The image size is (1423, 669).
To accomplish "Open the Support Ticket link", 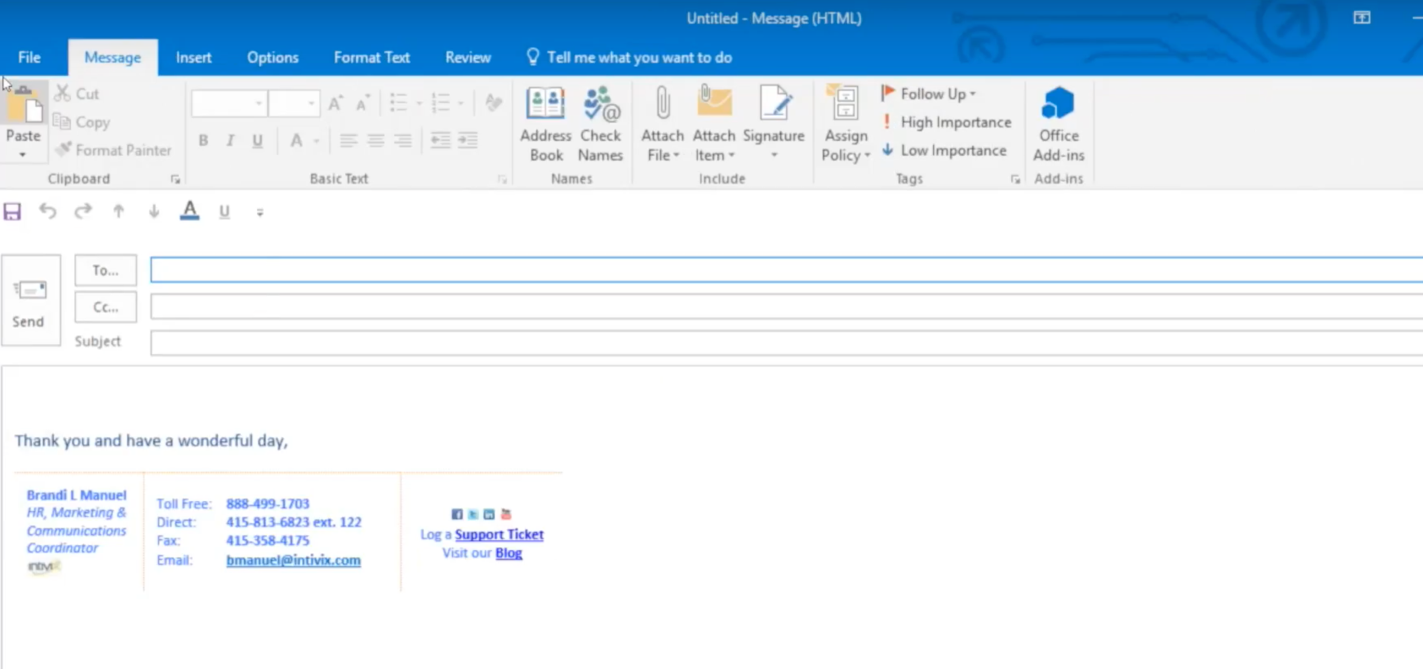I will click(498, 534).
